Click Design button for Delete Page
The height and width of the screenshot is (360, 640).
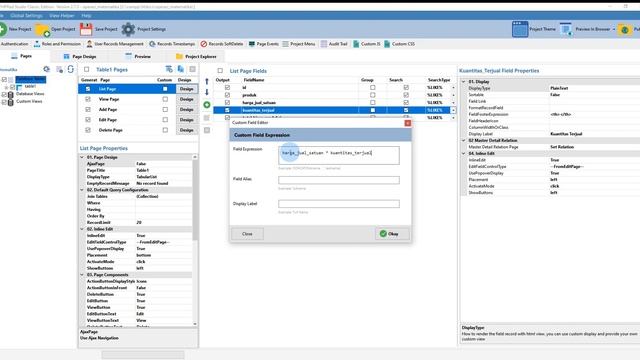[187, 130]
